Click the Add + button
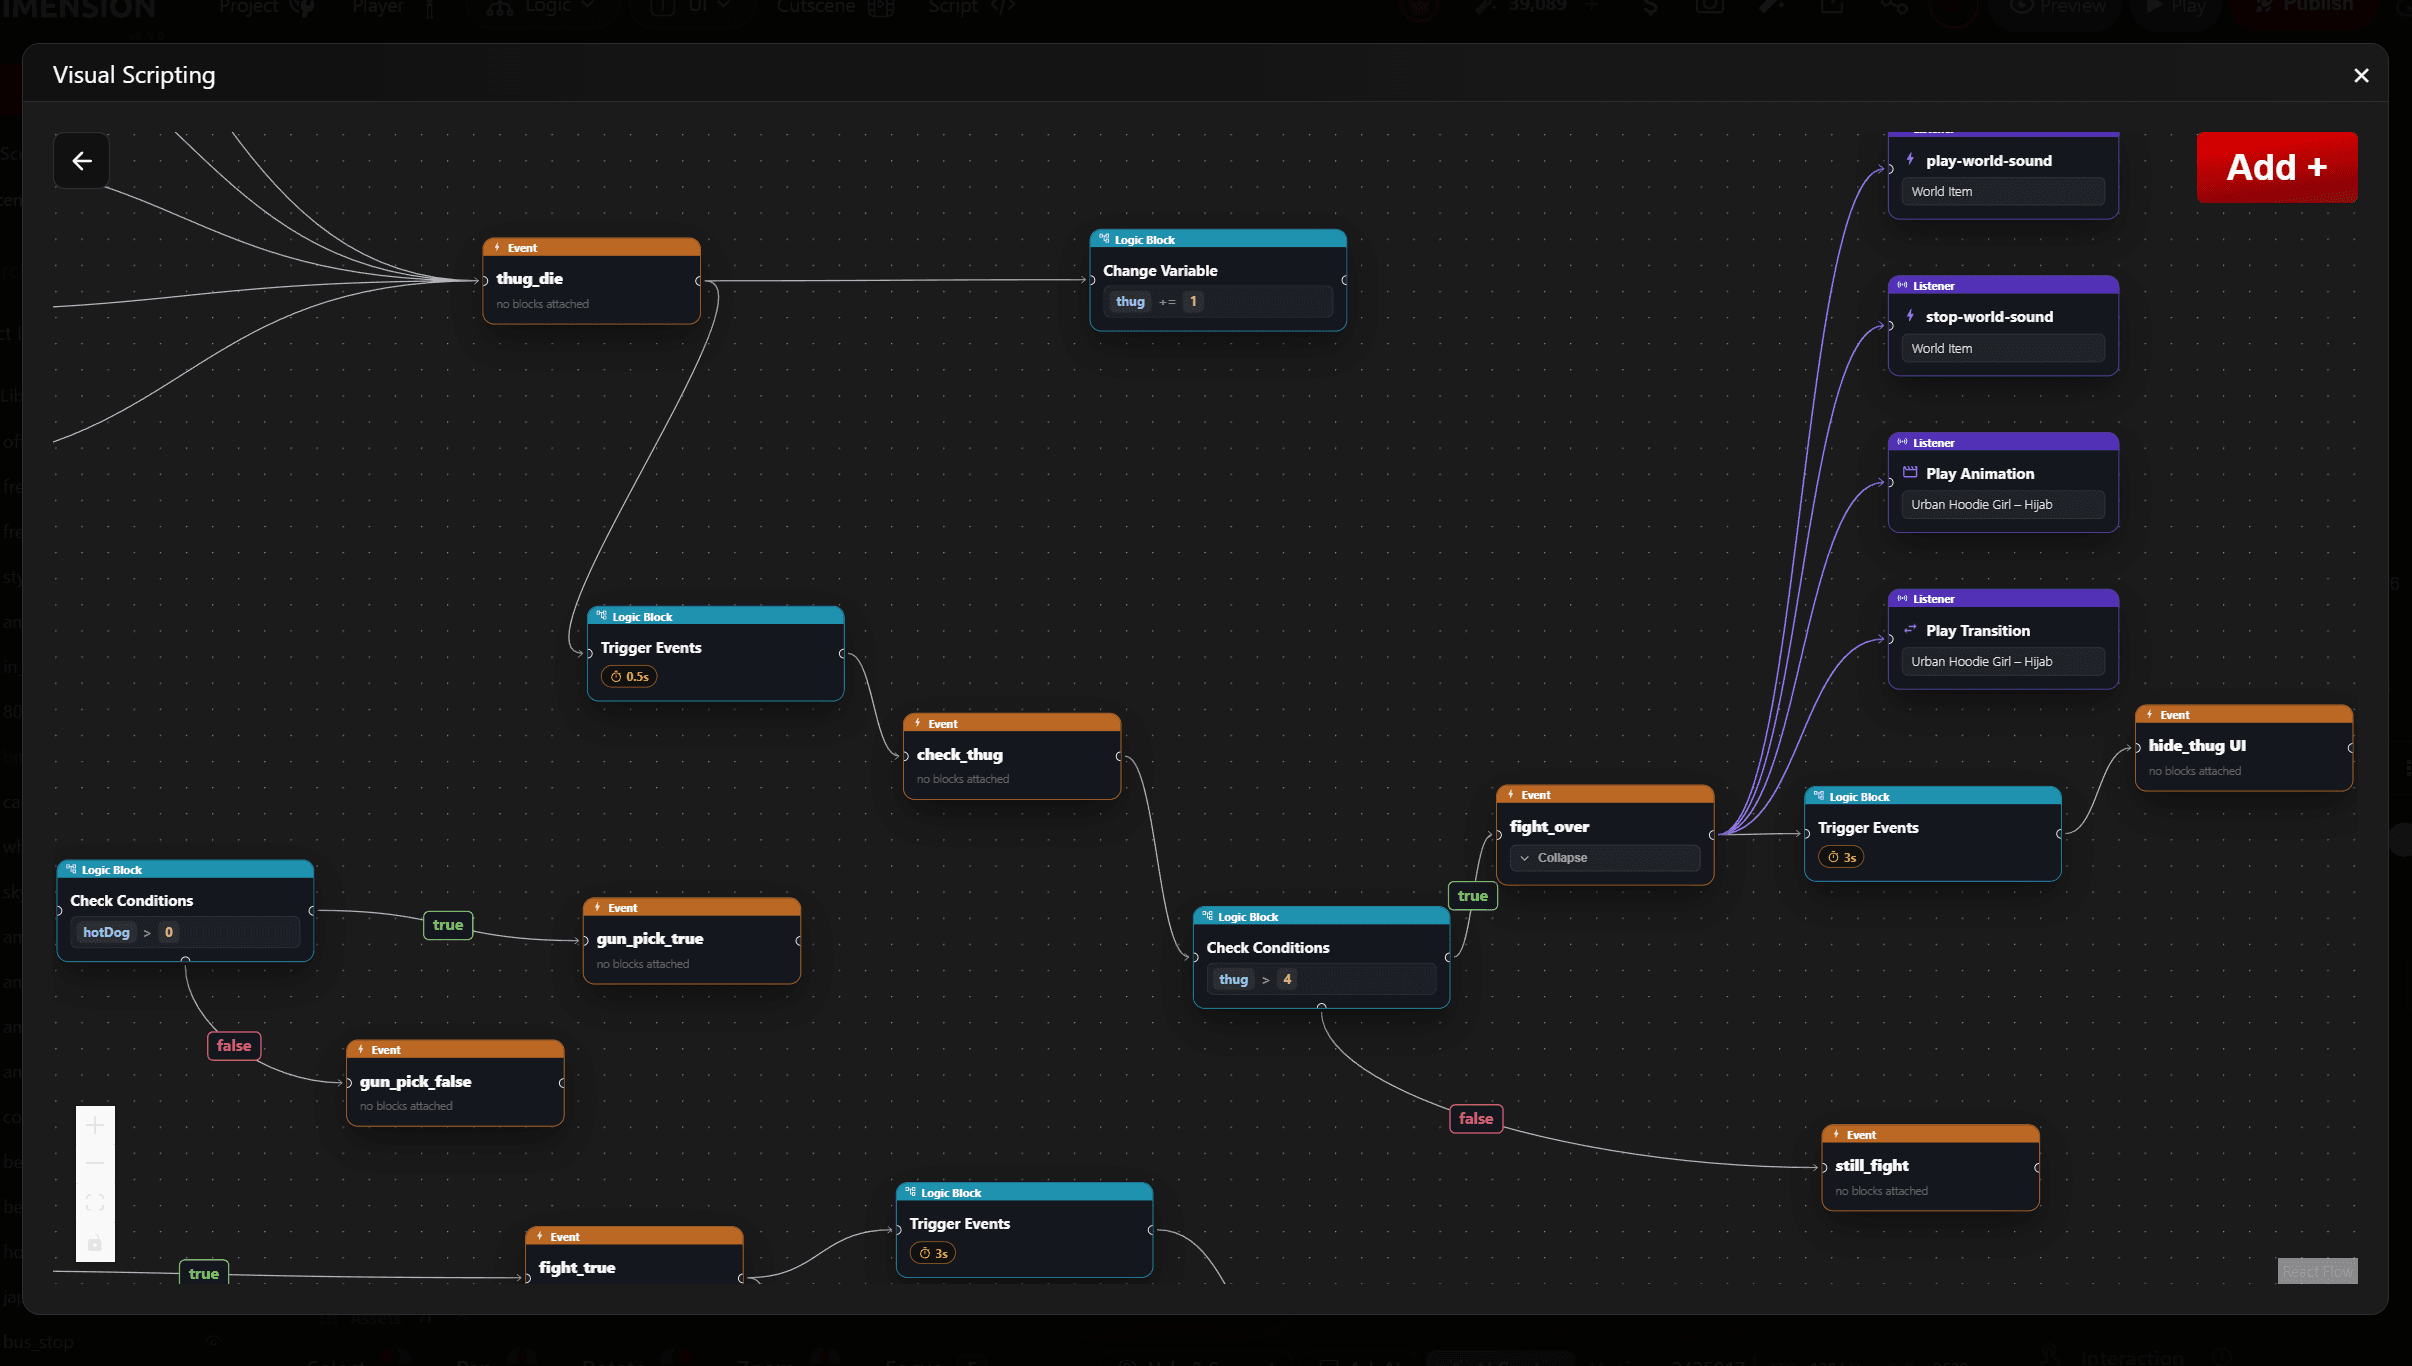Image resolution: width=2412 pixels, height=1366 pixels. click(2277, 167)
